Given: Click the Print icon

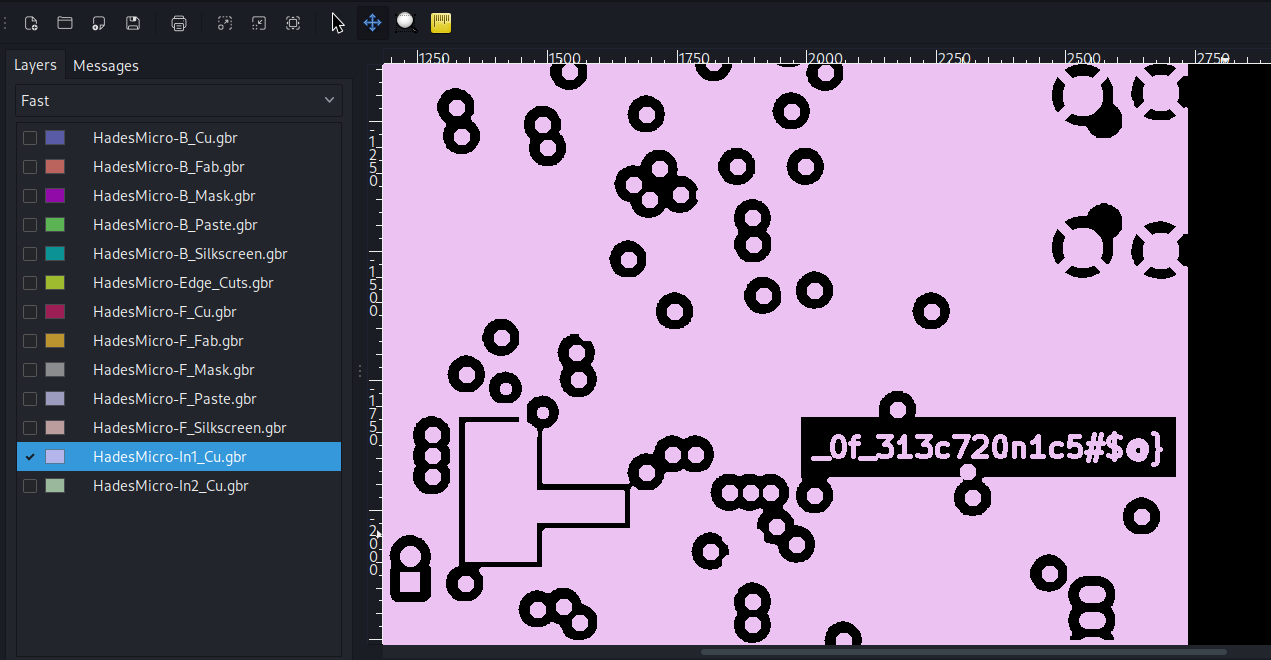Looking at the screenshot, I should (x=179, y=23).
